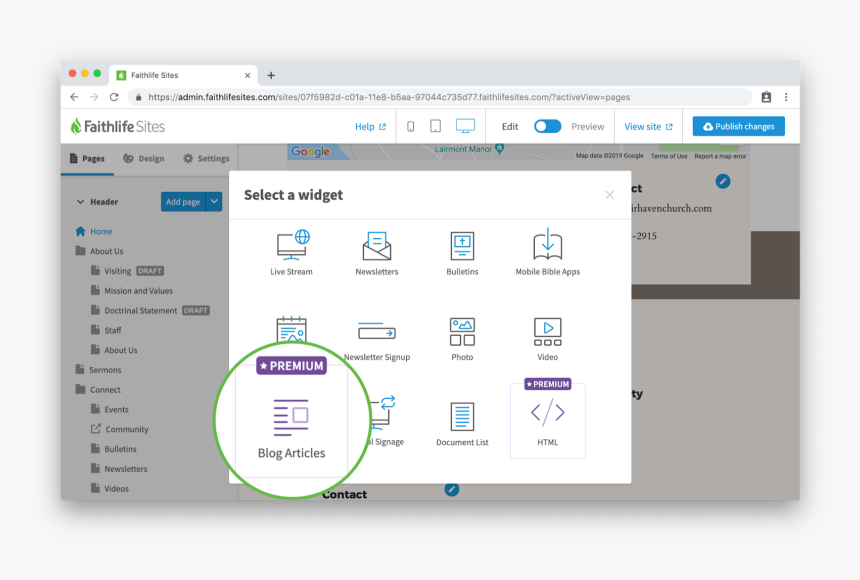Close the Faithlife Sites browser tab

247,75
